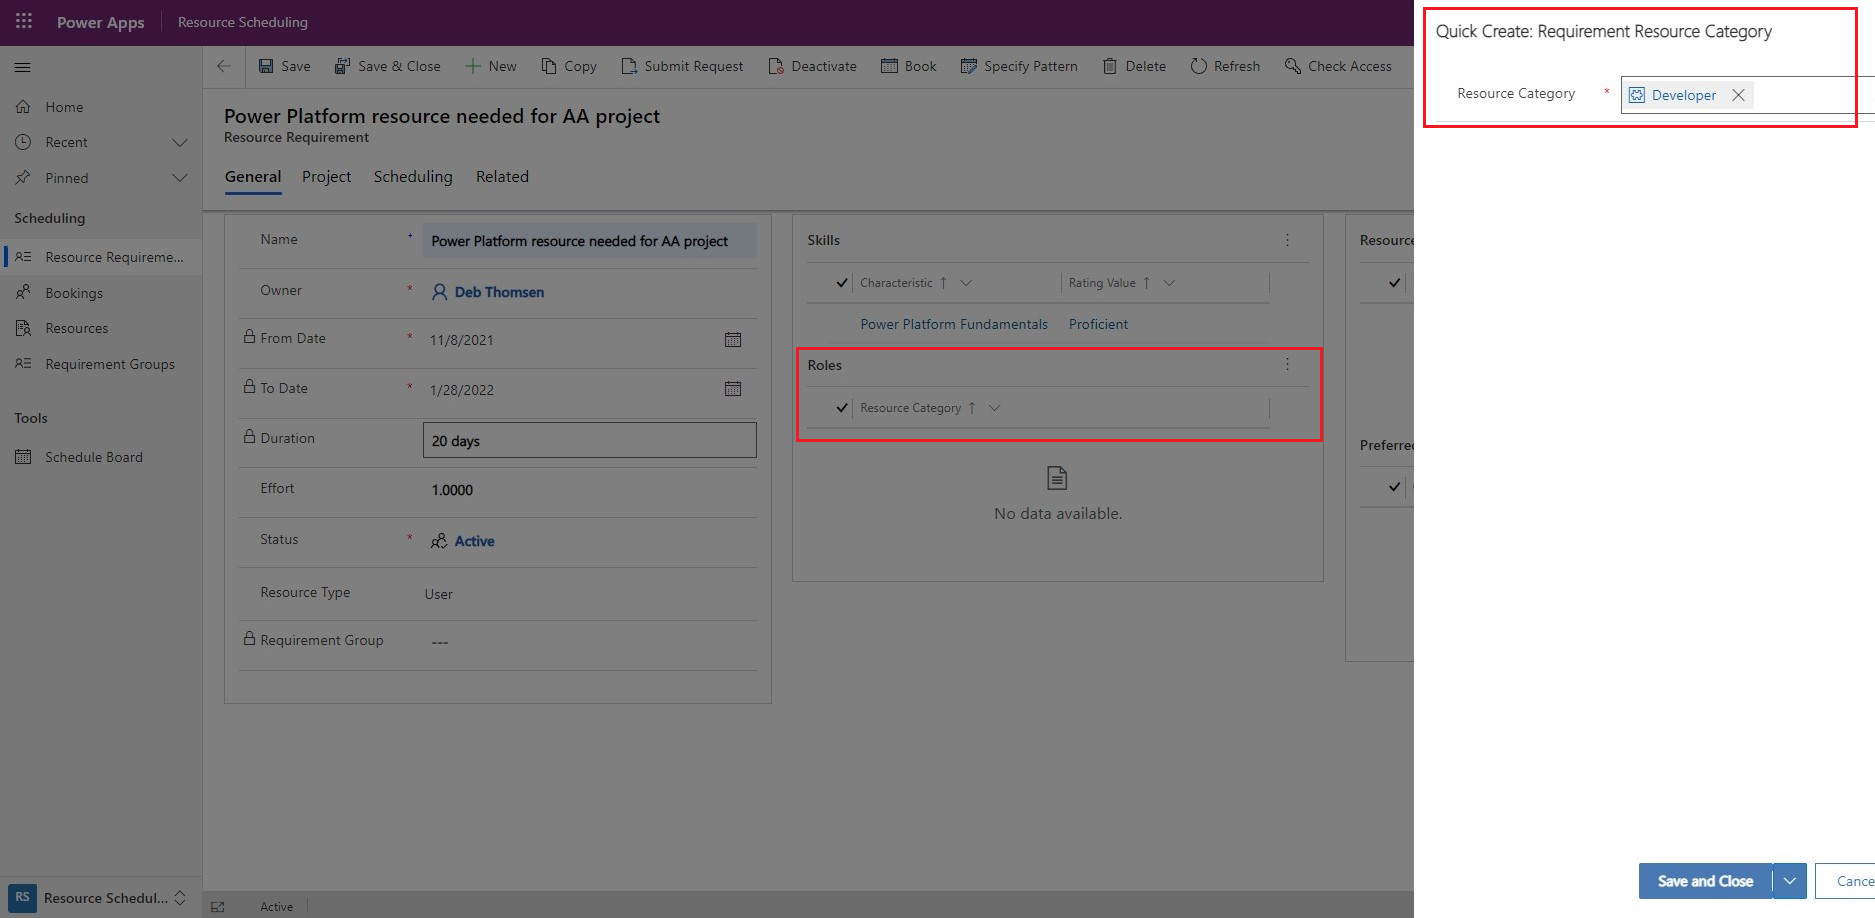Open Roles grid more commands menu
Screen dimensions: 1875x918
click(x=1287, y=365)
